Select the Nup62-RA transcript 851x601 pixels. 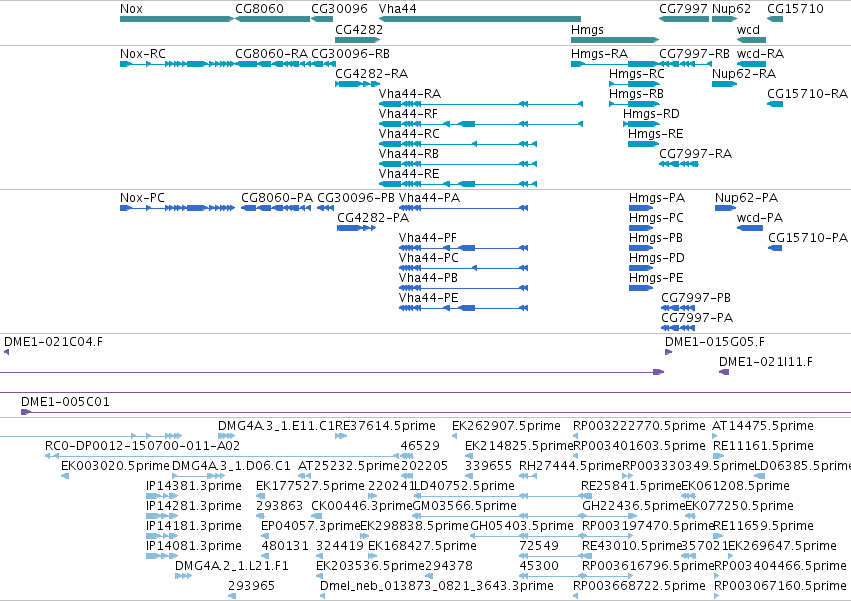pyautogui.click(x=725, y=84)
